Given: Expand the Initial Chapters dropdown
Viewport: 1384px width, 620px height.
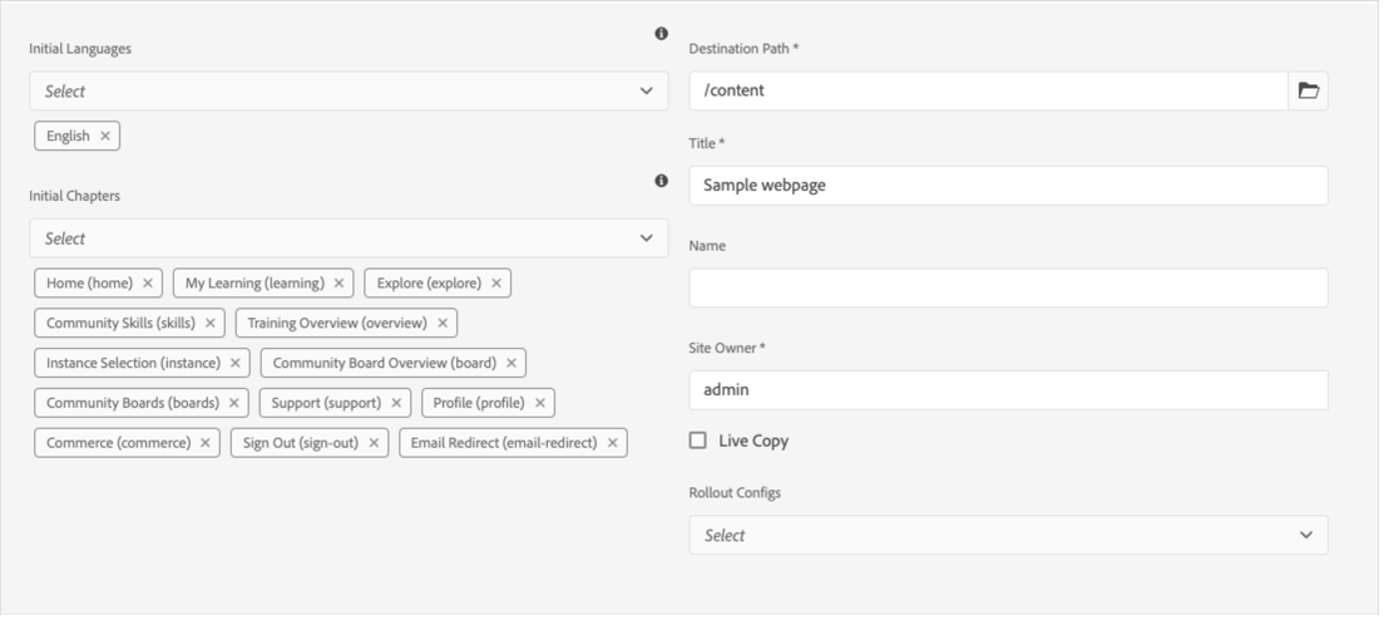Looking at the screenshot, I should 646,238.
